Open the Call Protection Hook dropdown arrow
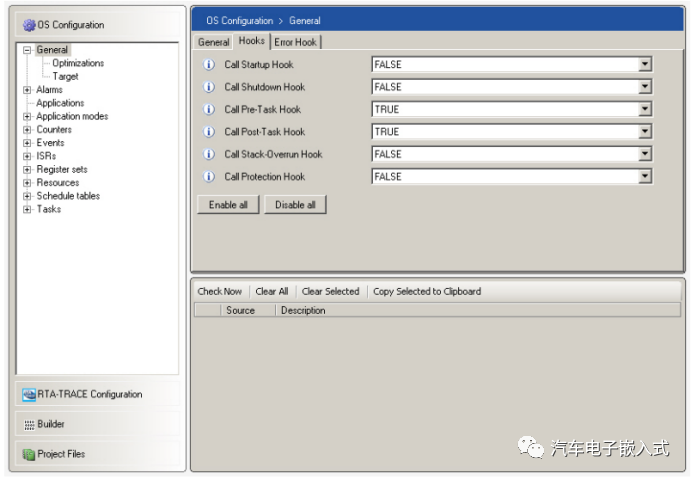 (645, 177)
